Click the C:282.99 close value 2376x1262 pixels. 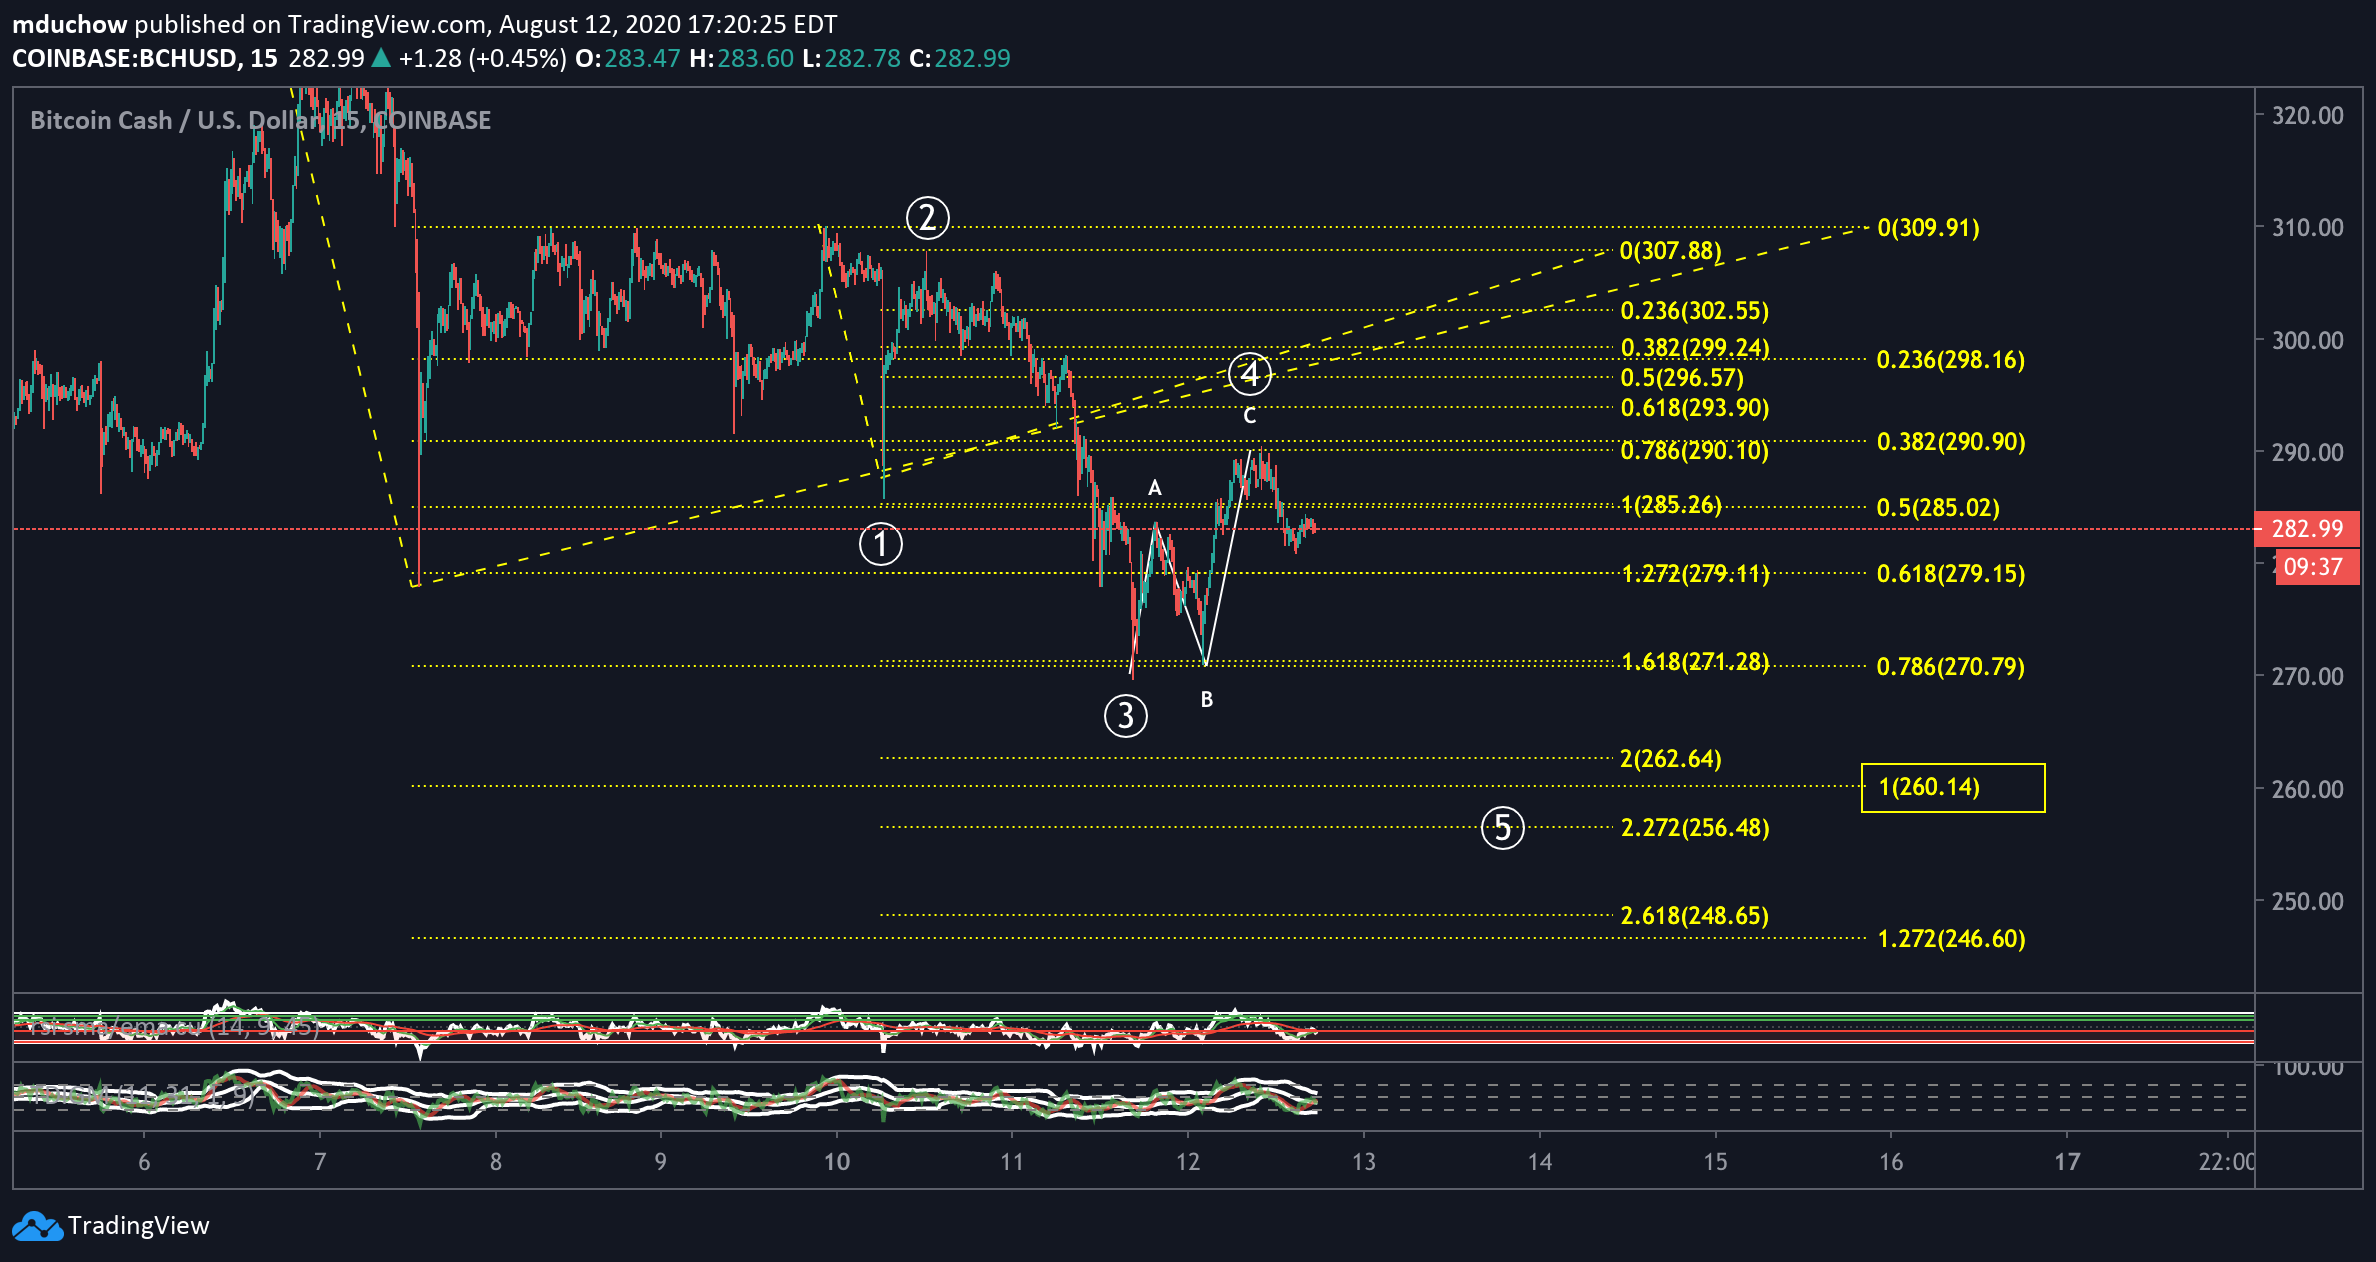point(960,58)
